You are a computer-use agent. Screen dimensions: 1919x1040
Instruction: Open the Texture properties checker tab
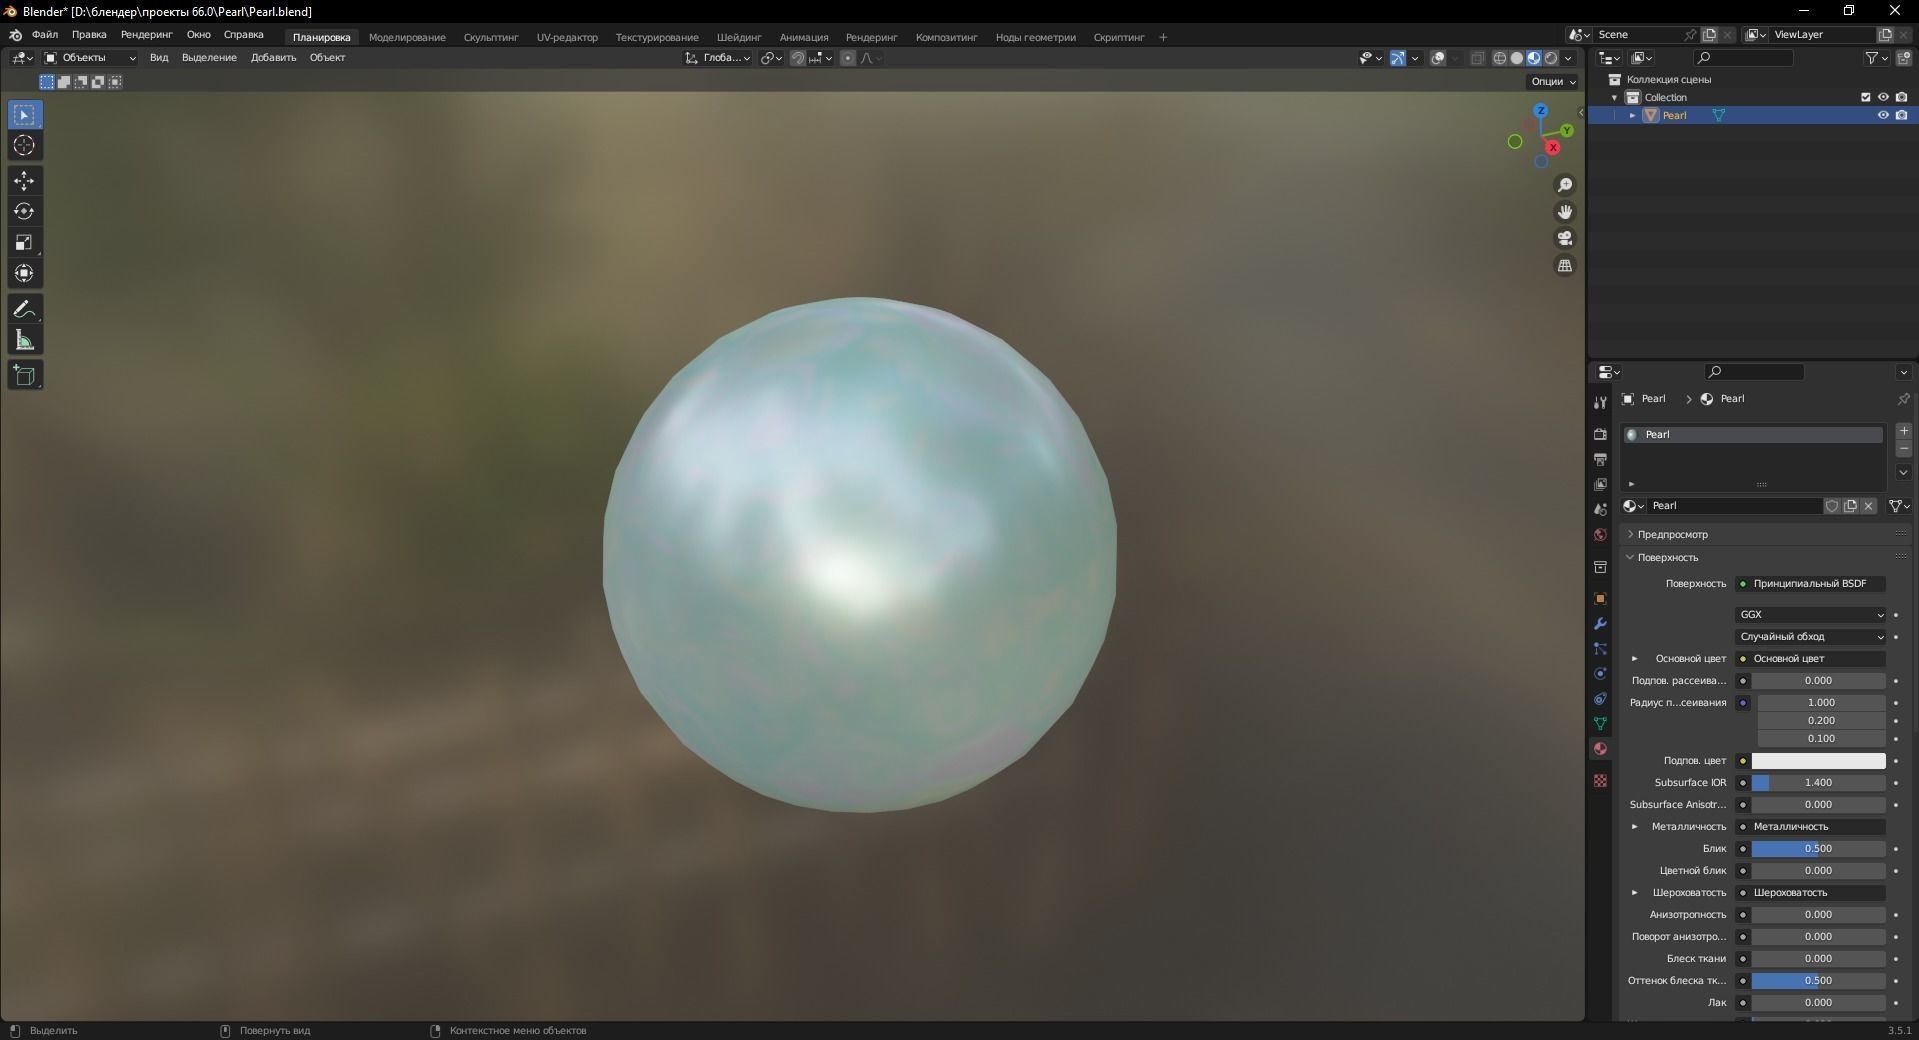1600,780
